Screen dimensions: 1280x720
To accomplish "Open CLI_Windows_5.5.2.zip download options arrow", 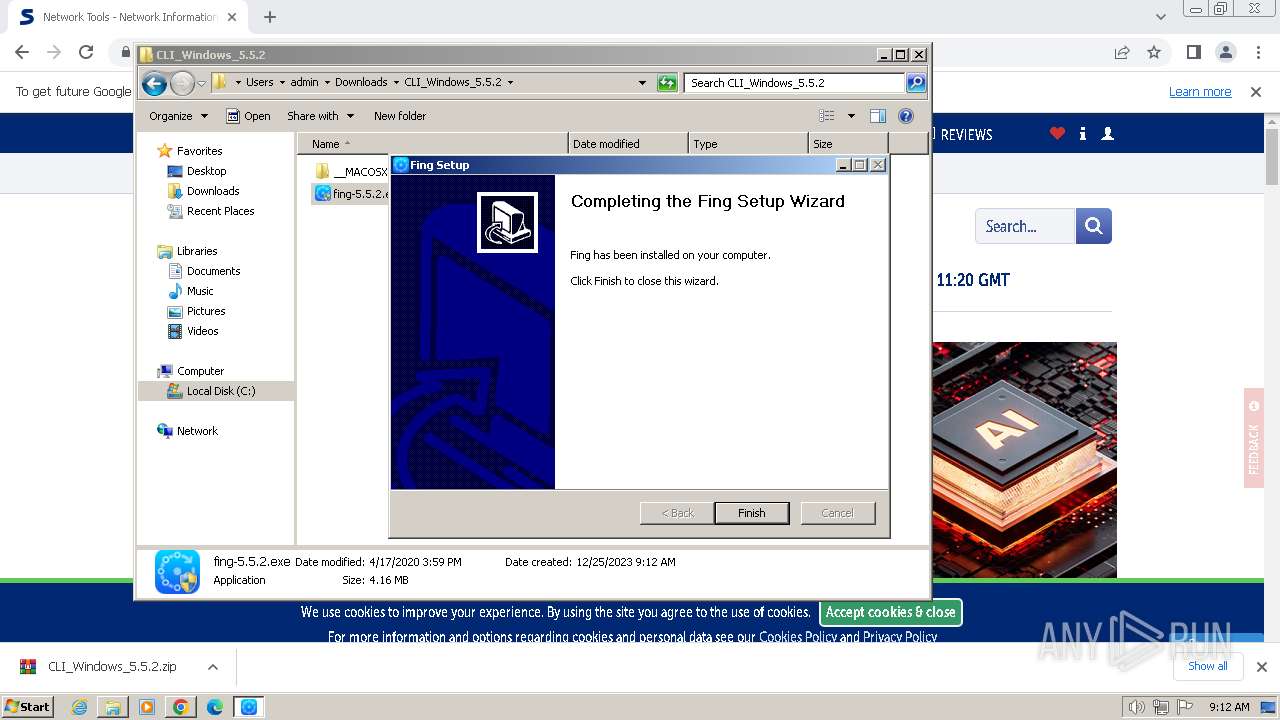I will pos(212,667).
